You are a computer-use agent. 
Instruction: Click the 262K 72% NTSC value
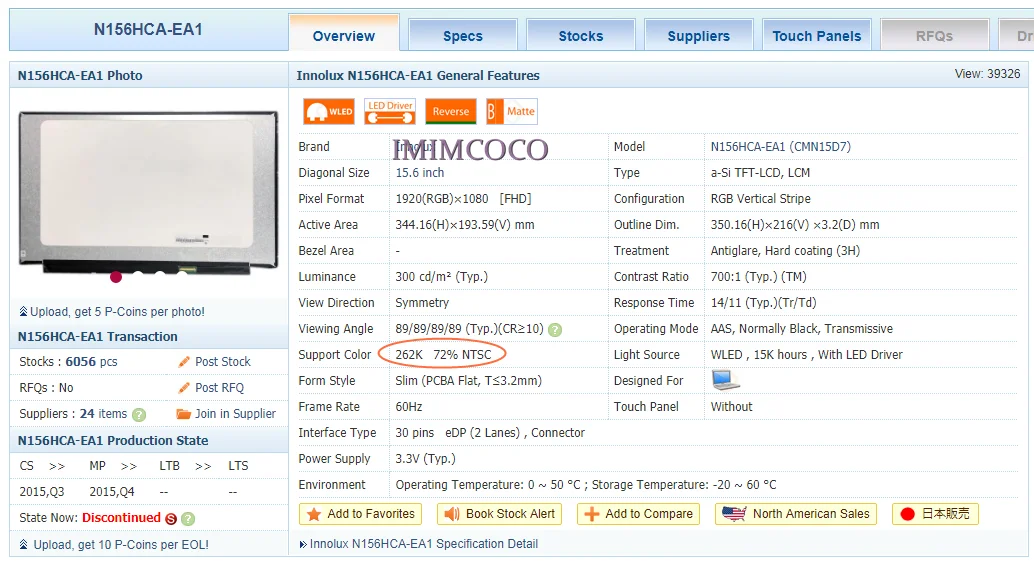click(x=443, y=355)
